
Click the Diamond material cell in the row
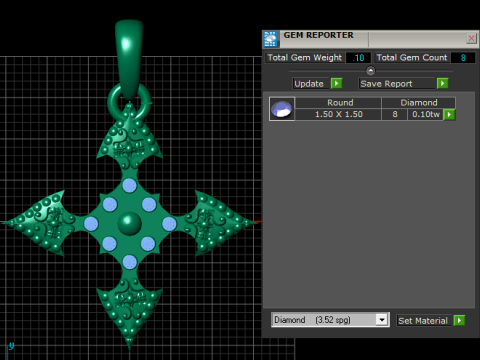[x=419, y=103]
